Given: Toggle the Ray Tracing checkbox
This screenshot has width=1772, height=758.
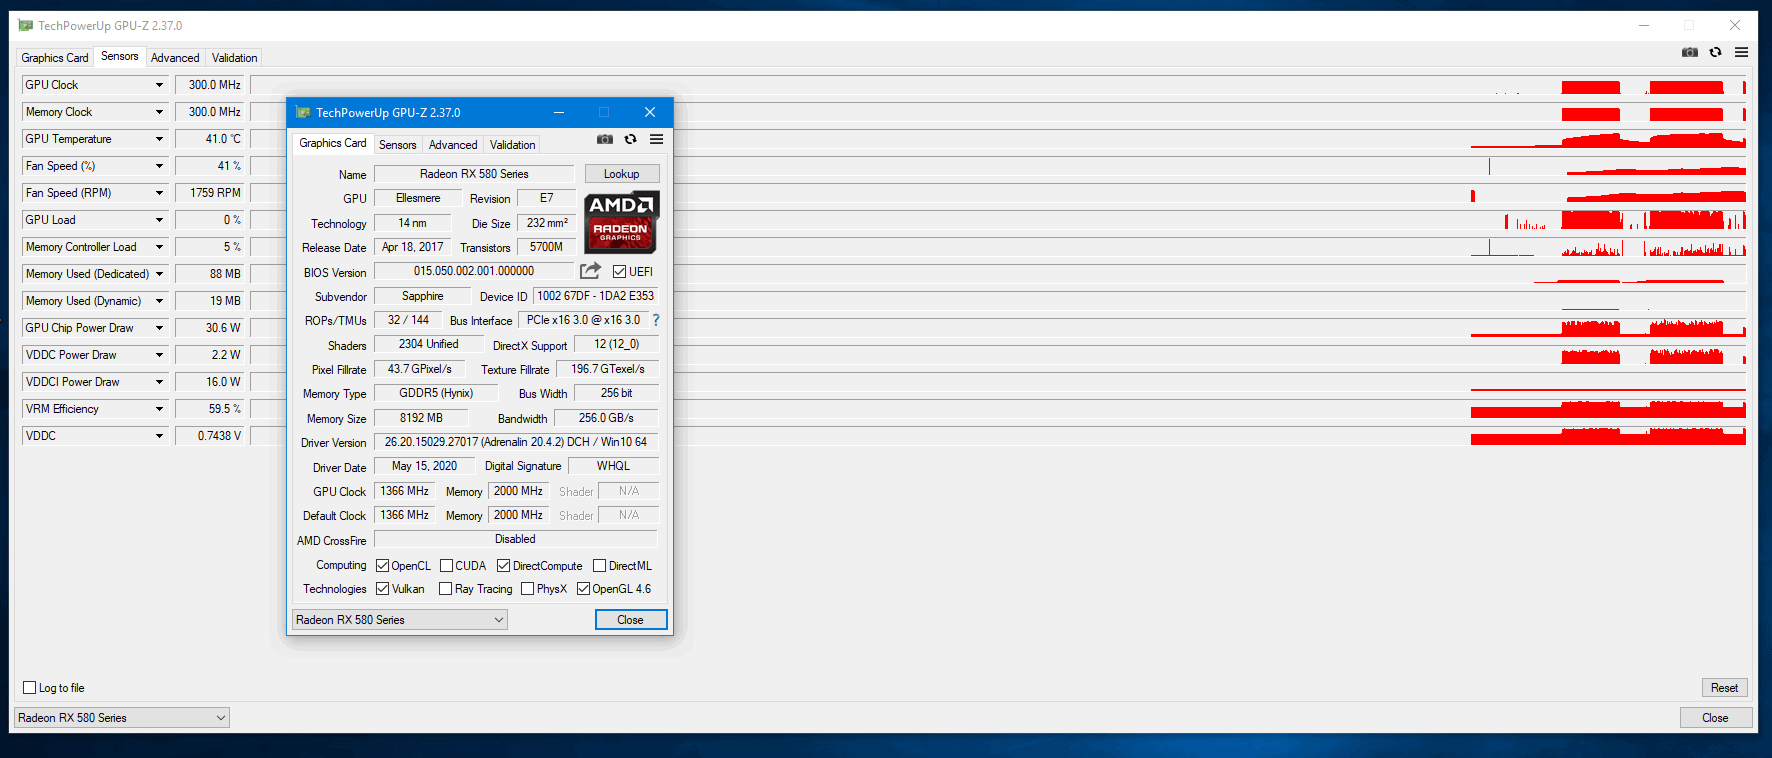Looking at the screenshot, I should click(445, 589).
